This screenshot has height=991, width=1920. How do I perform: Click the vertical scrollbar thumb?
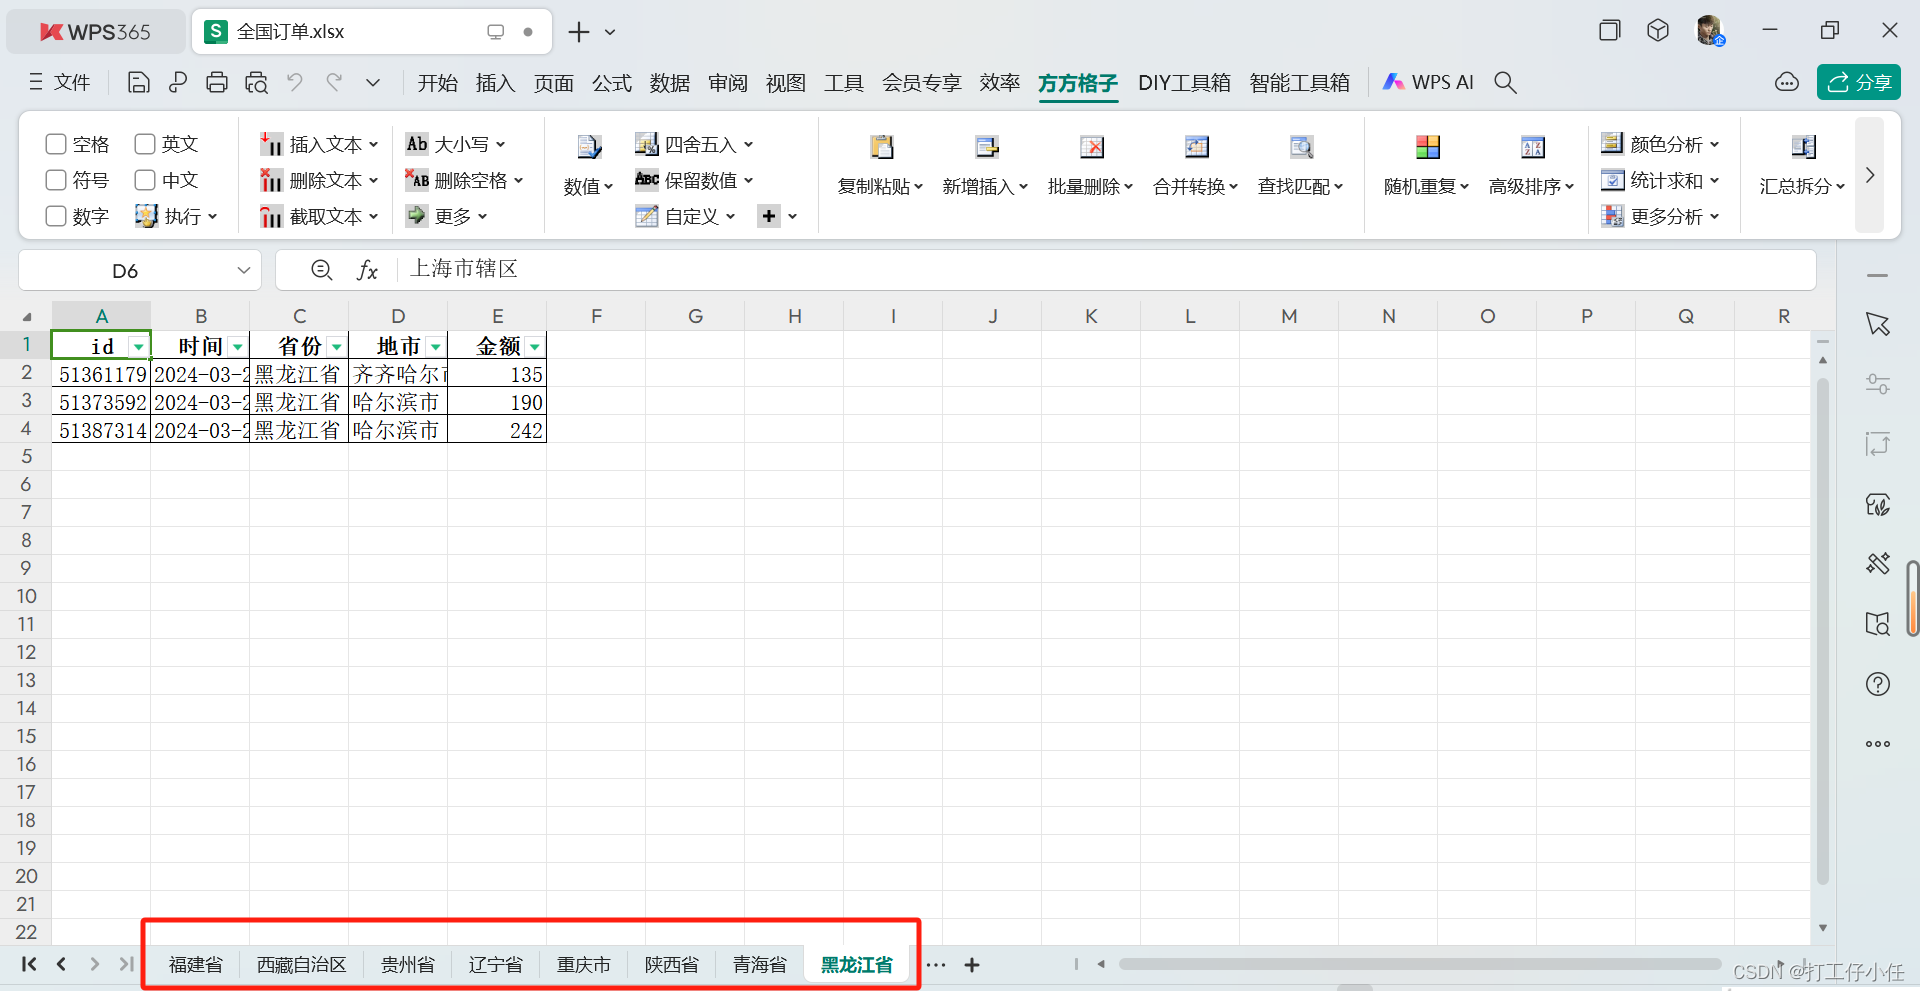coord(1823,630)
